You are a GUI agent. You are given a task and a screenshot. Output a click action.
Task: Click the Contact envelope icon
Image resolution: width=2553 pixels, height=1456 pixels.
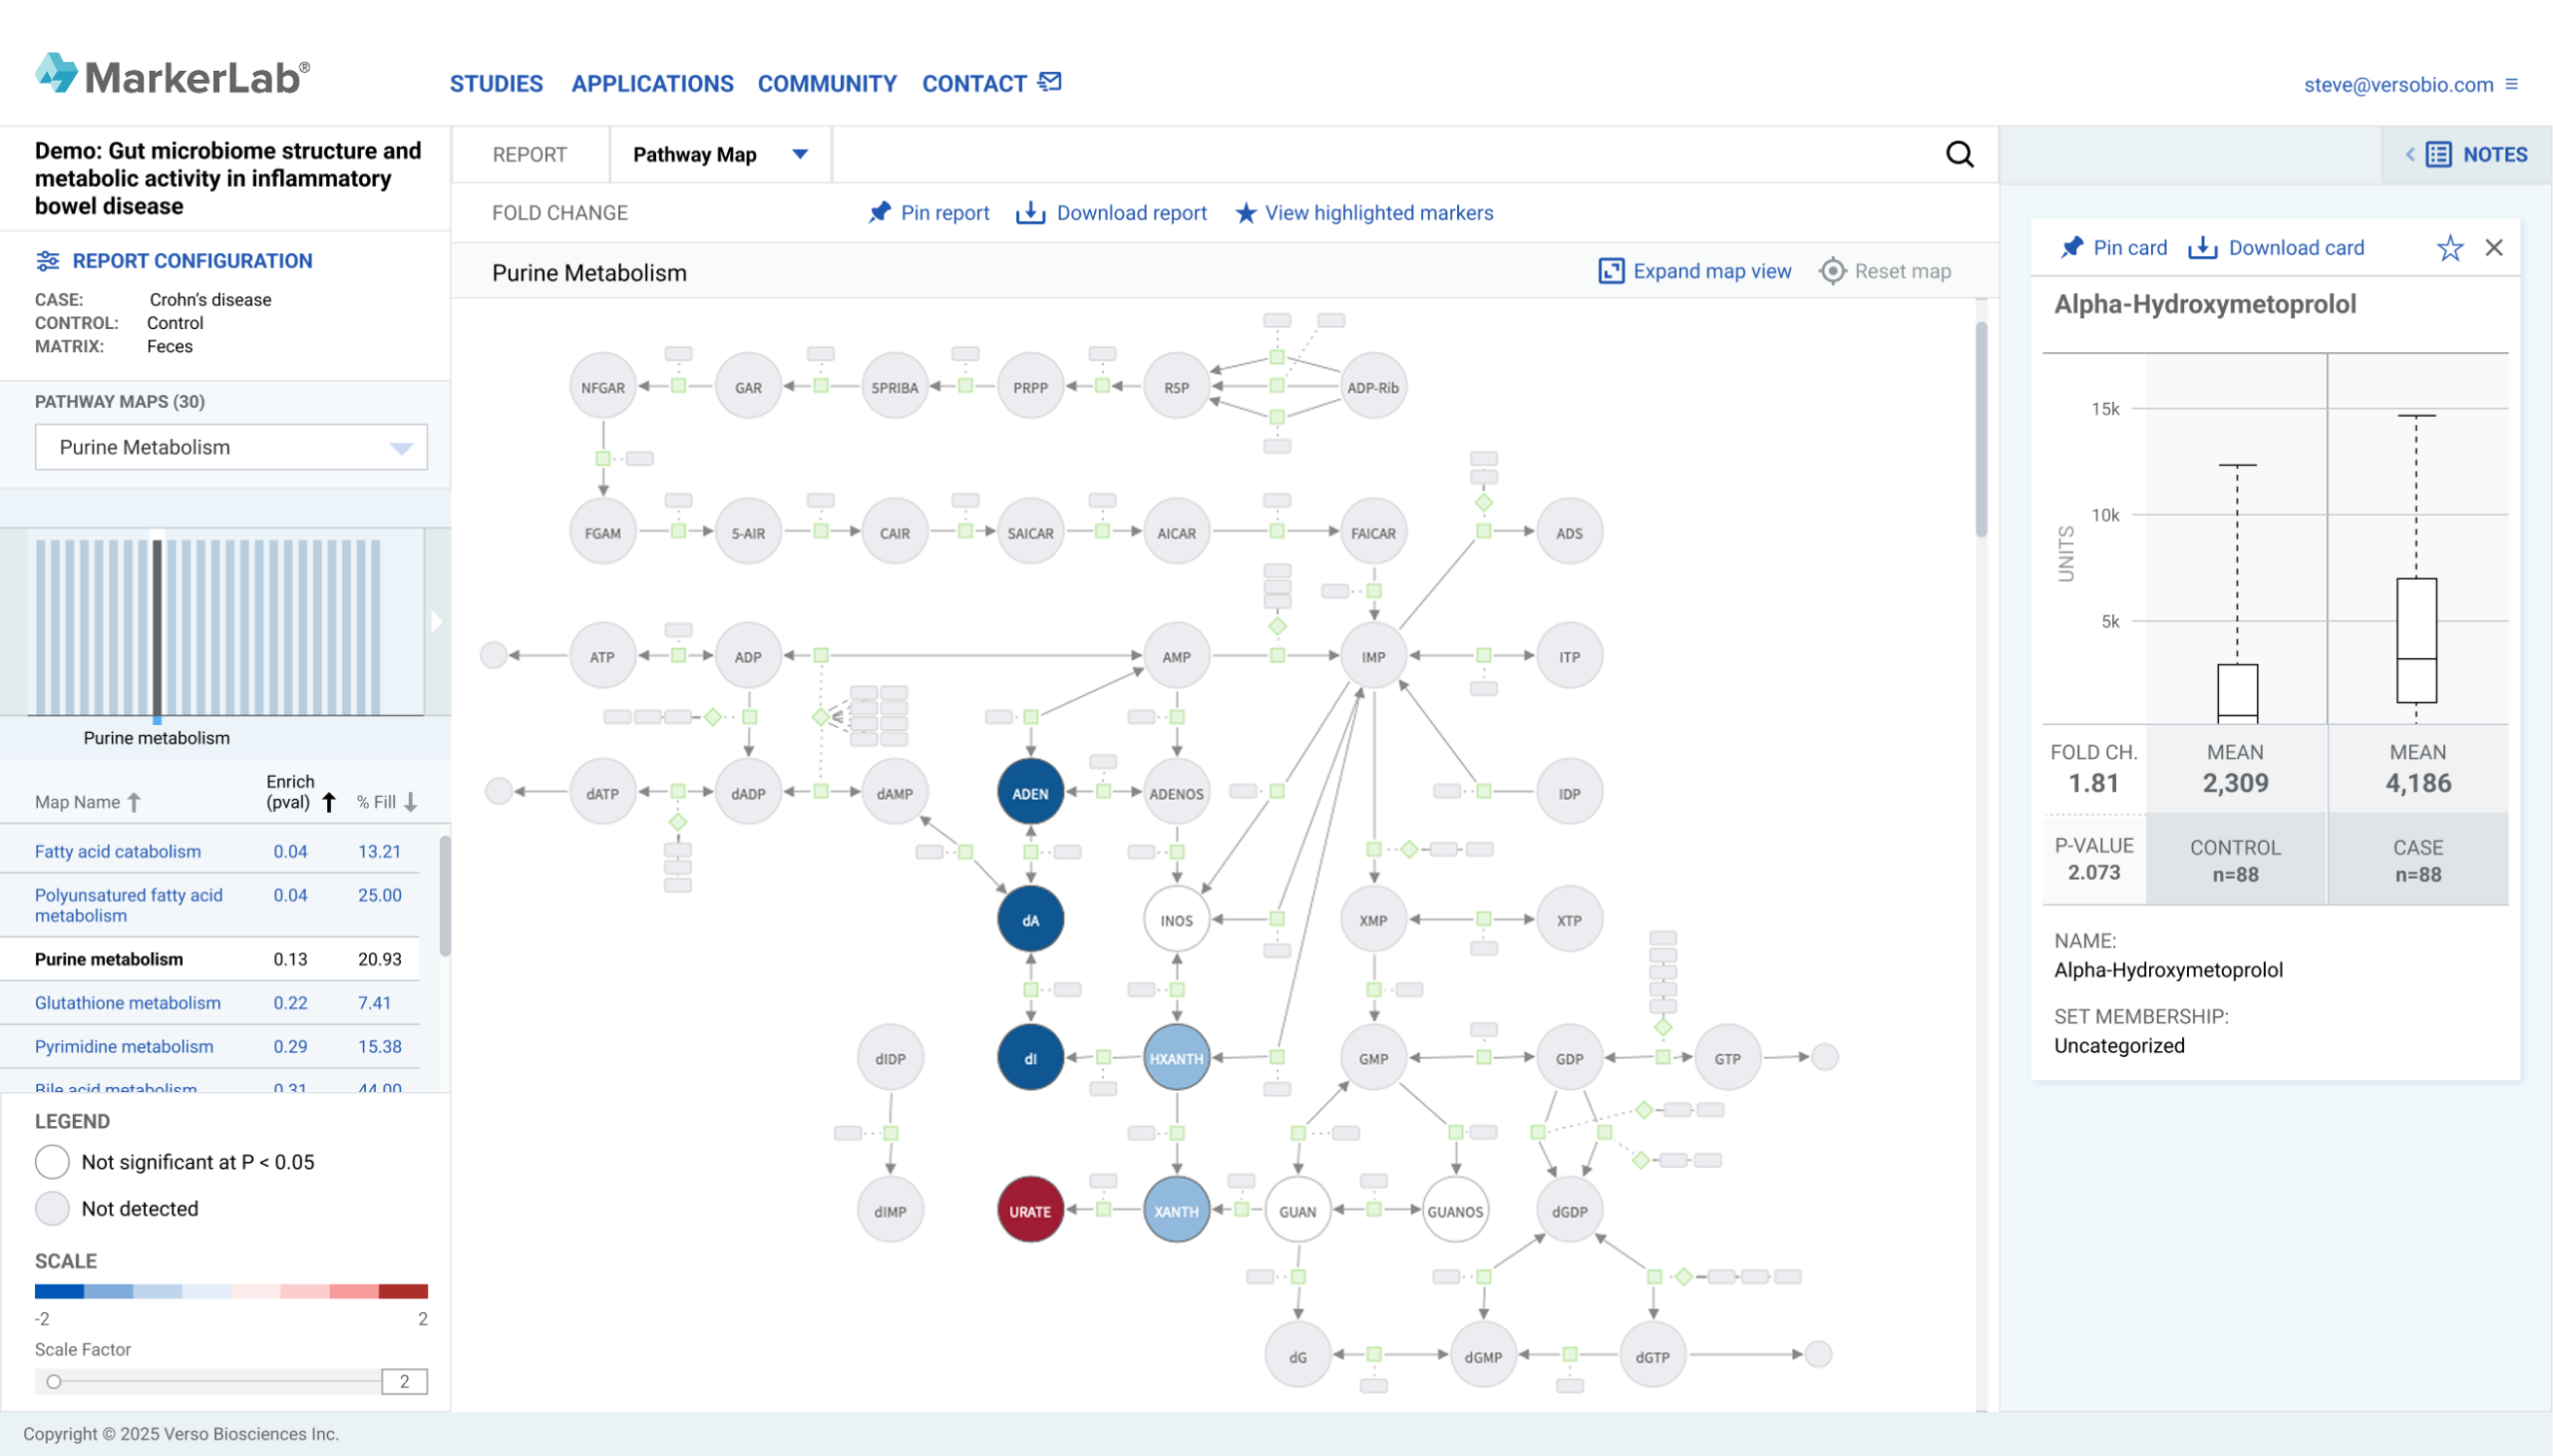tap(1050, 82)
